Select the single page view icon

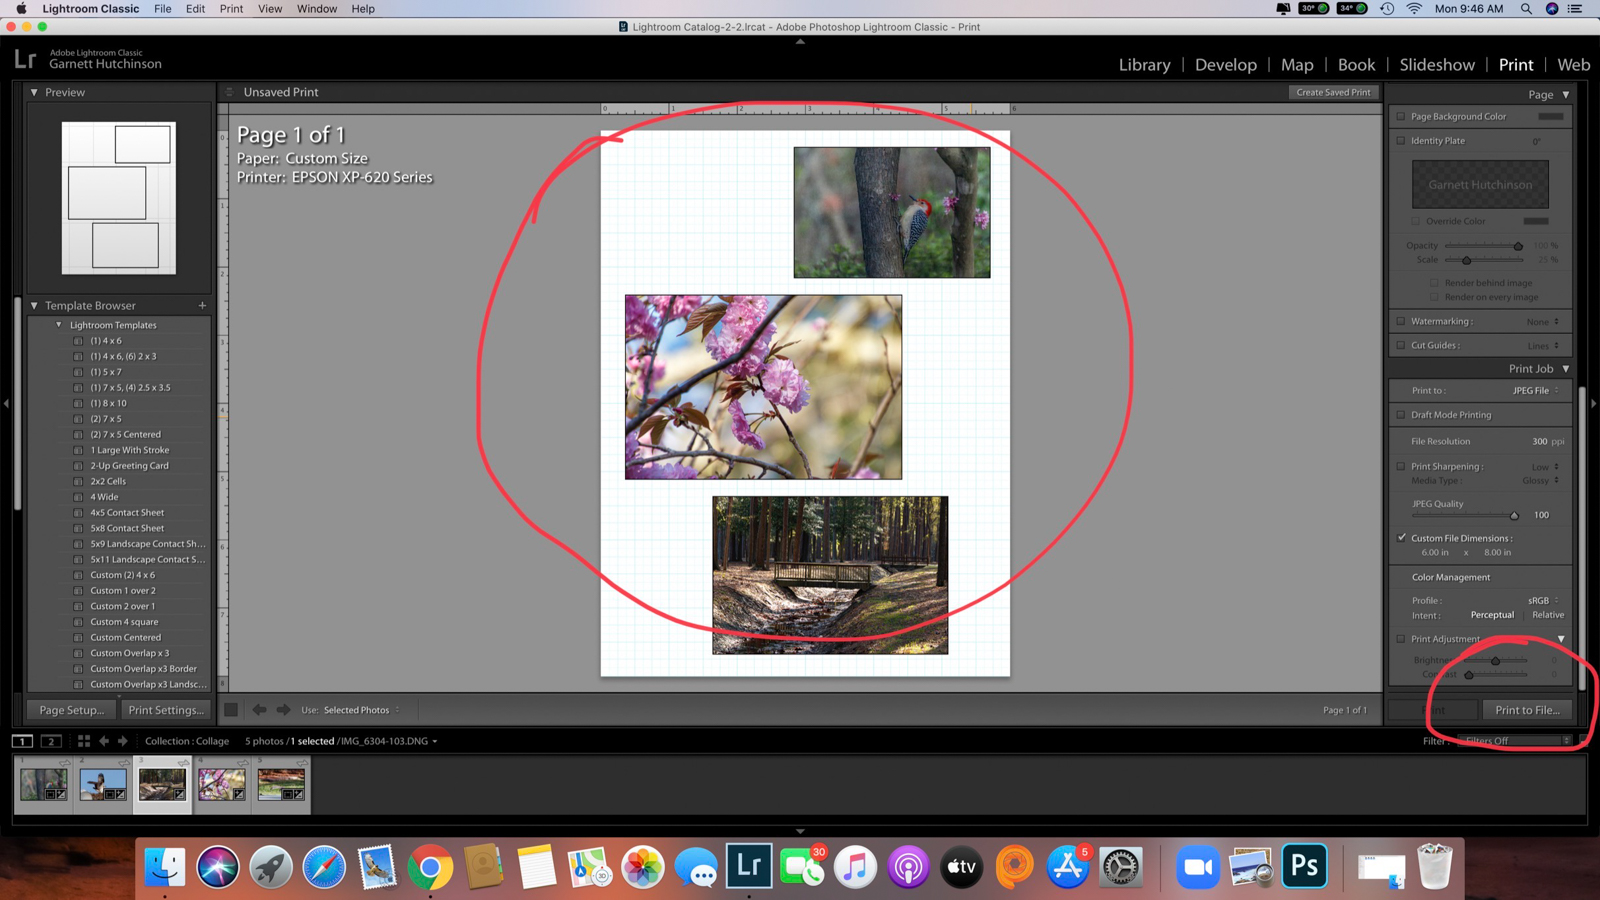pos(22,741)
